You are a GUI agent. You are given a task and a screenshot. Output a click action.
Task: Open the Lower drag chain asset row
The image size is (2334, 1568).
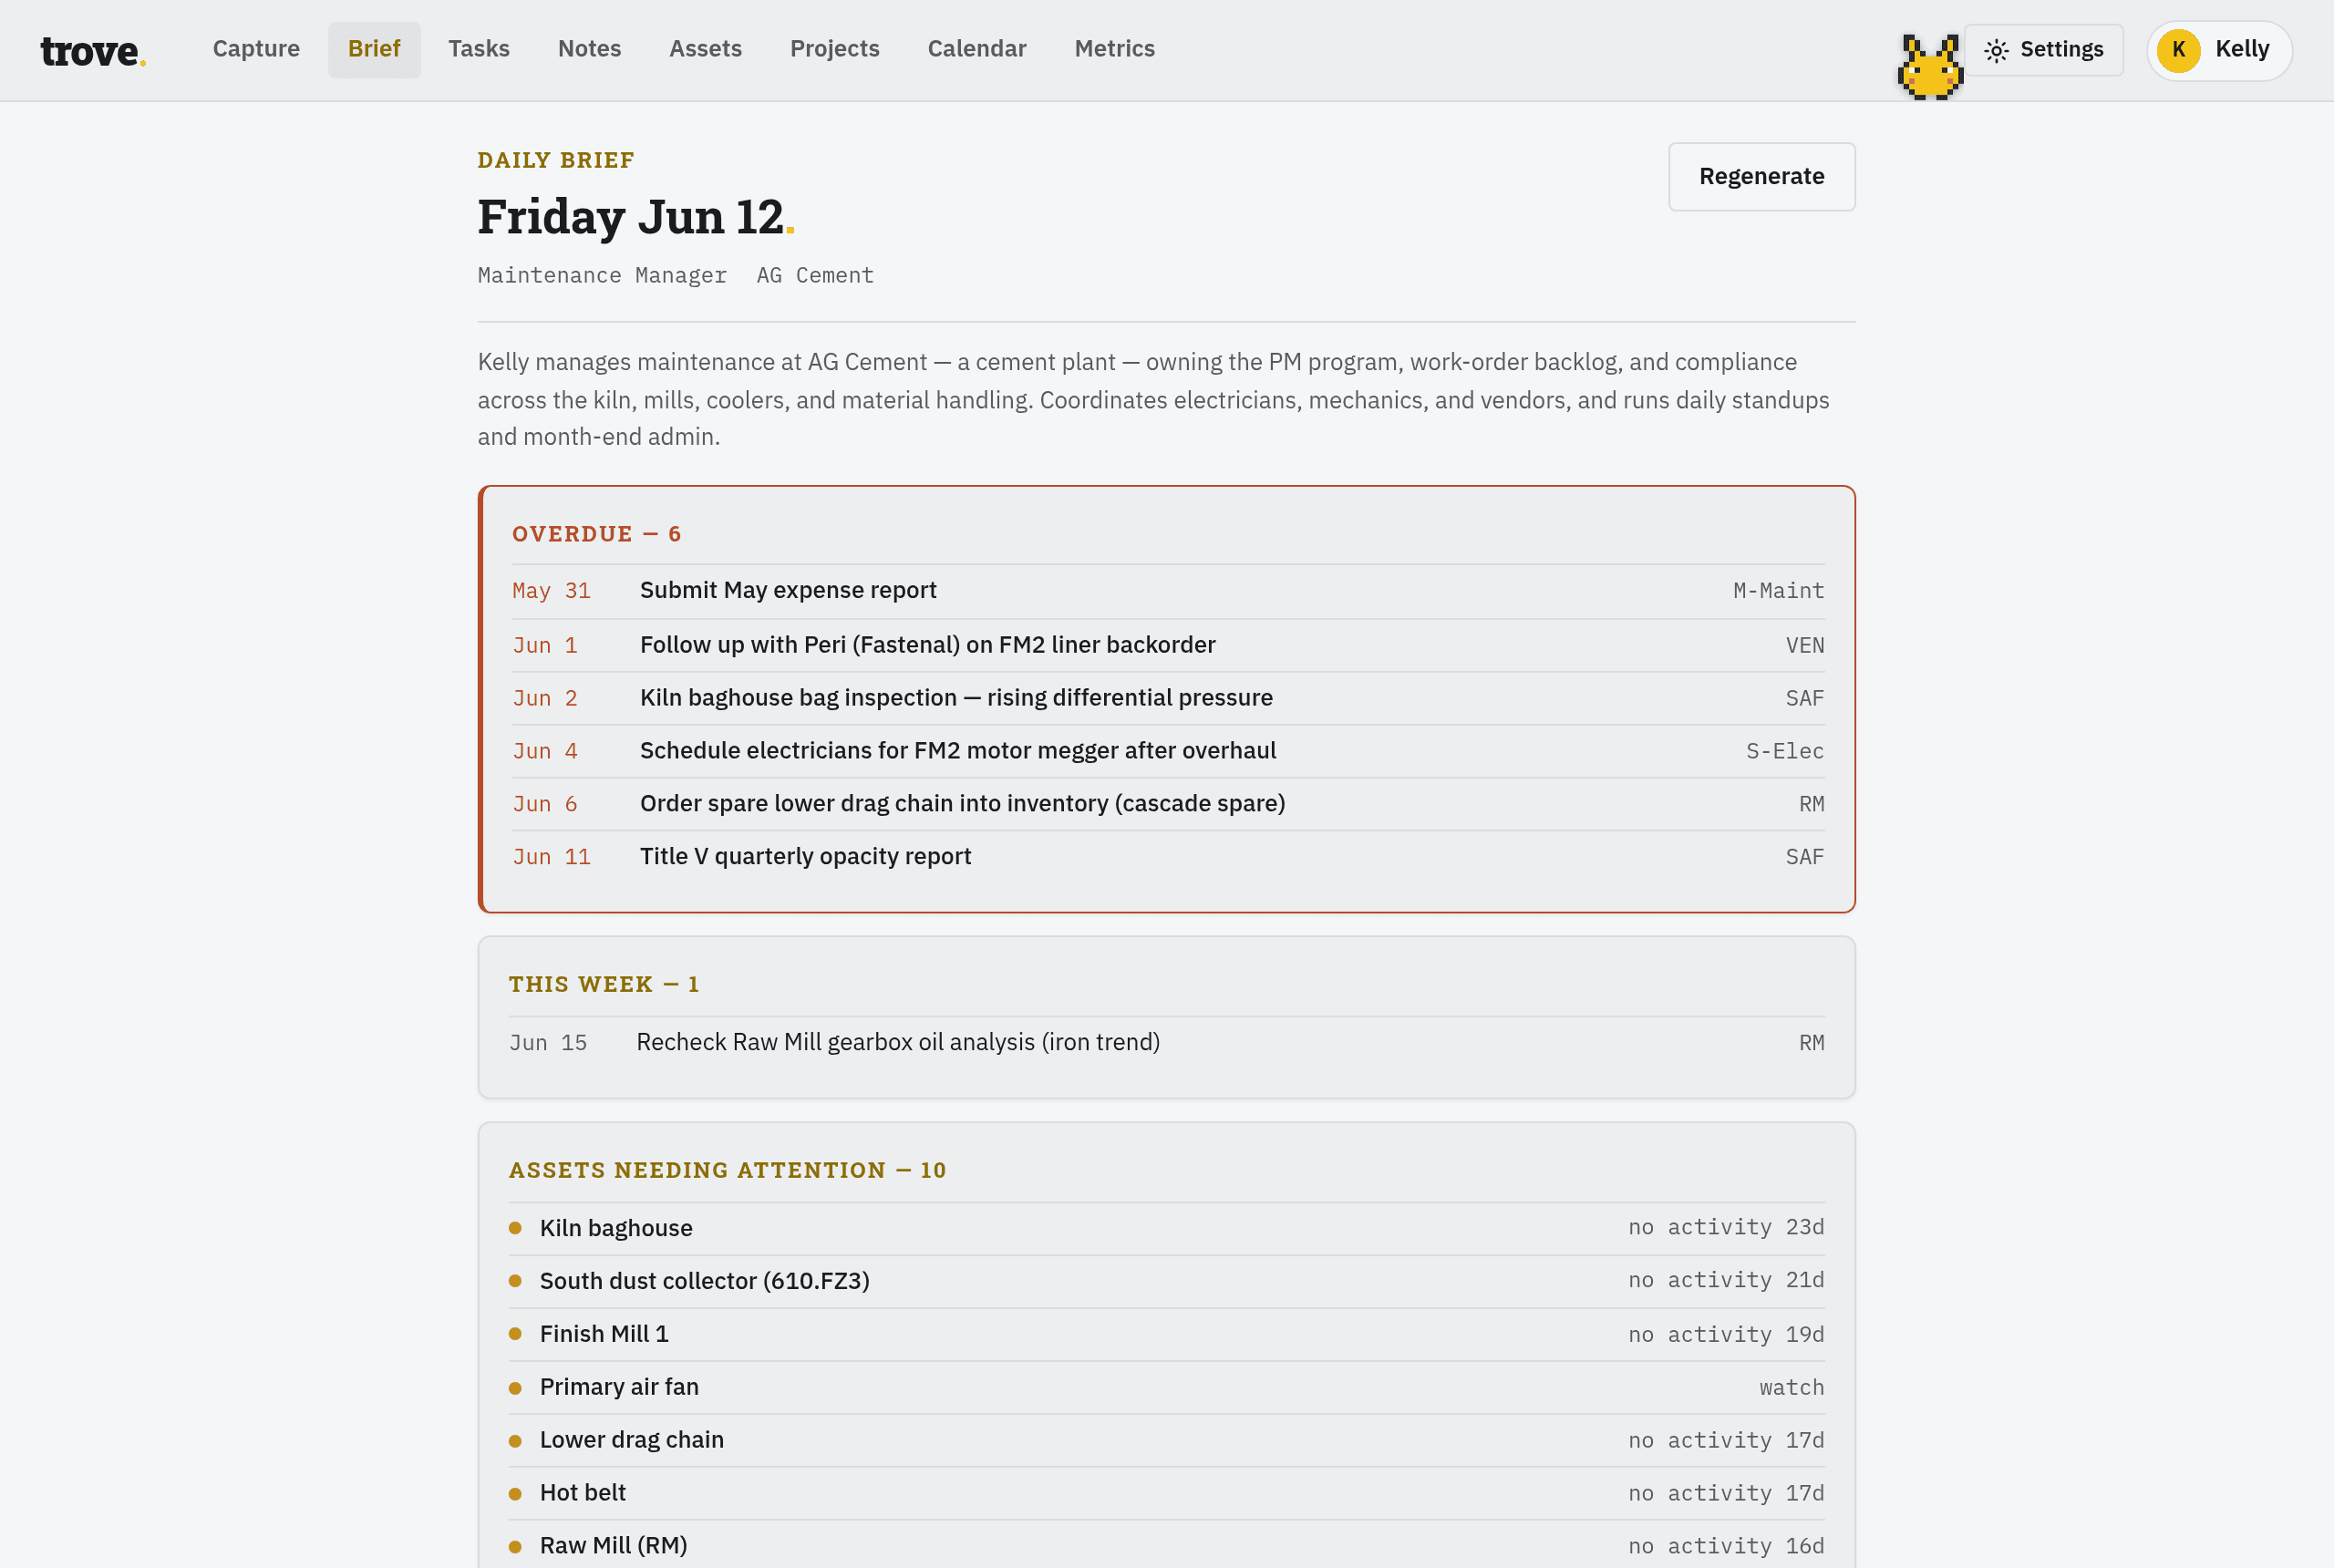1166,1440
